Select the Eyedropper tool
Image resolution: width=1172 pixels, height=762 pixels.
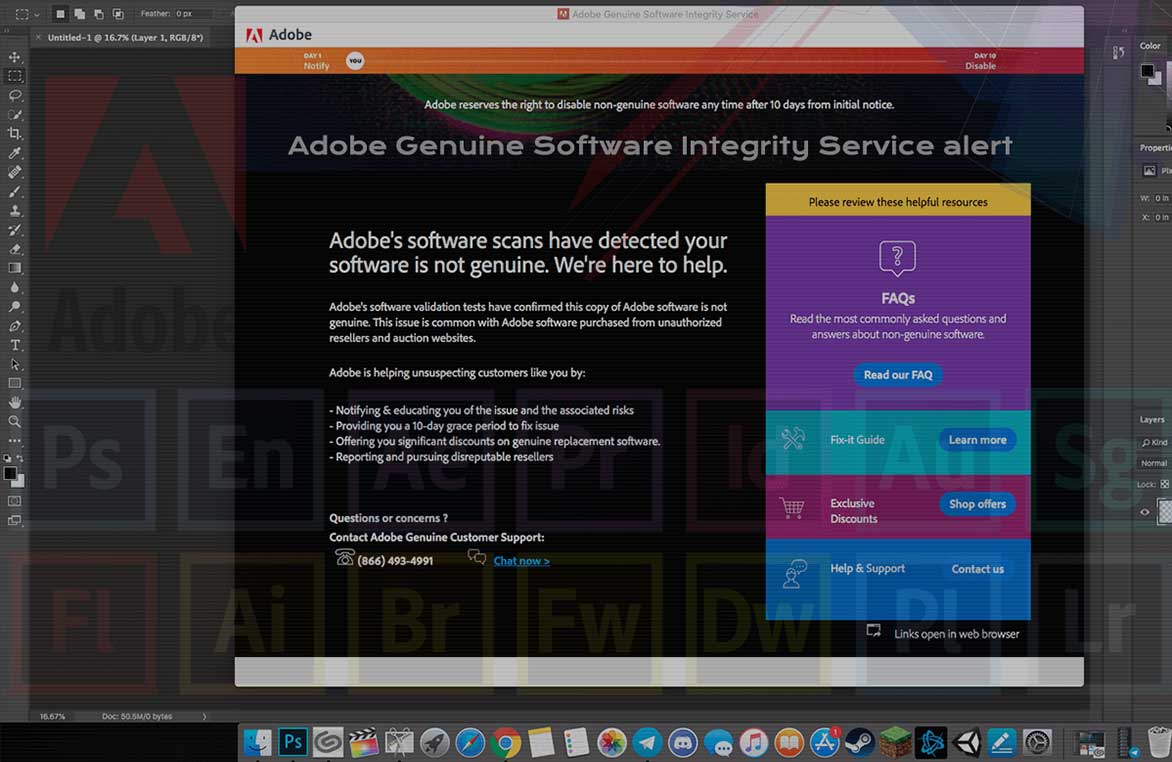14,153
